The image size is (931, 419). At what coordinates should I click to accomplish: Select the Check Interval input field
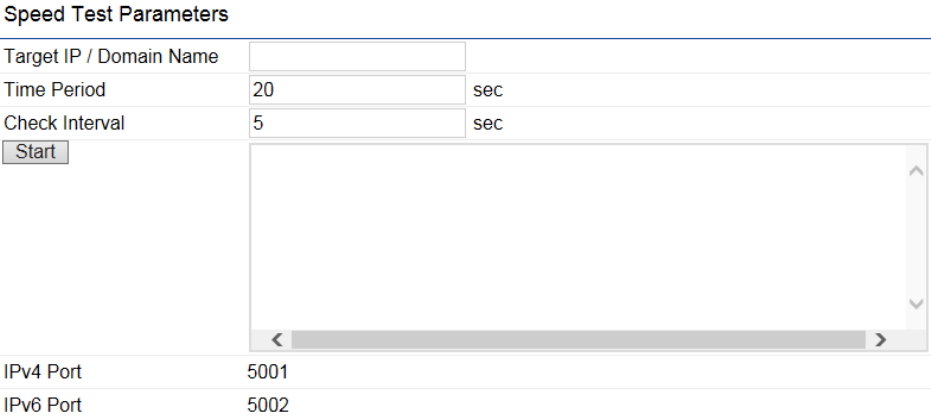point(357,123)
